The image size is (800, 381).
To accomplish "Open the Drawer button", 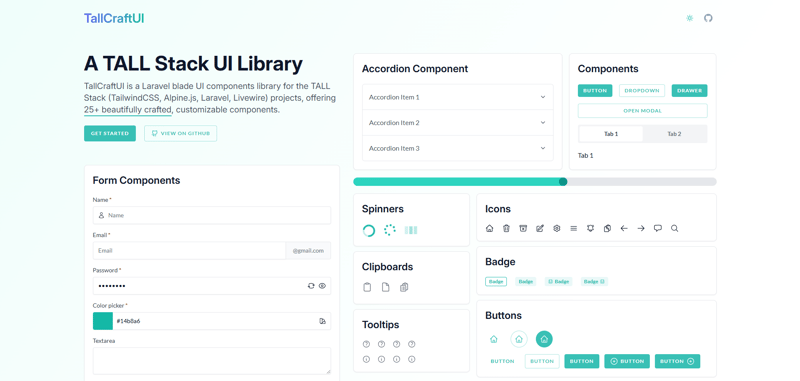I will pos(689,91).
